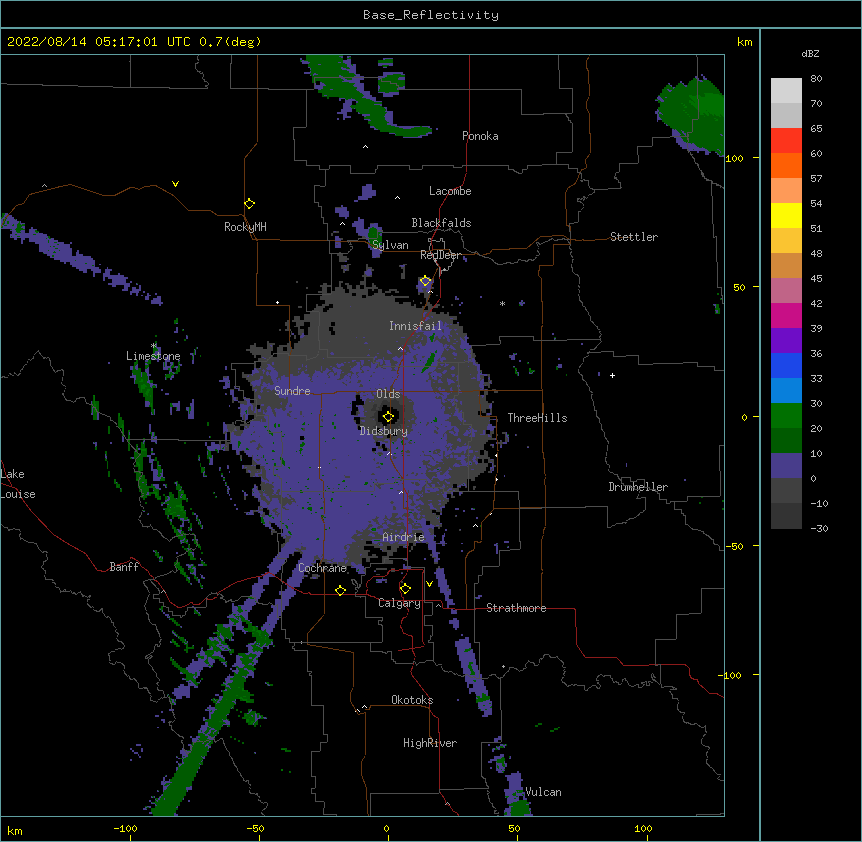Screen dimensions: 862x842
Task: Click the Cochrane city label
Action: point(322,568)
